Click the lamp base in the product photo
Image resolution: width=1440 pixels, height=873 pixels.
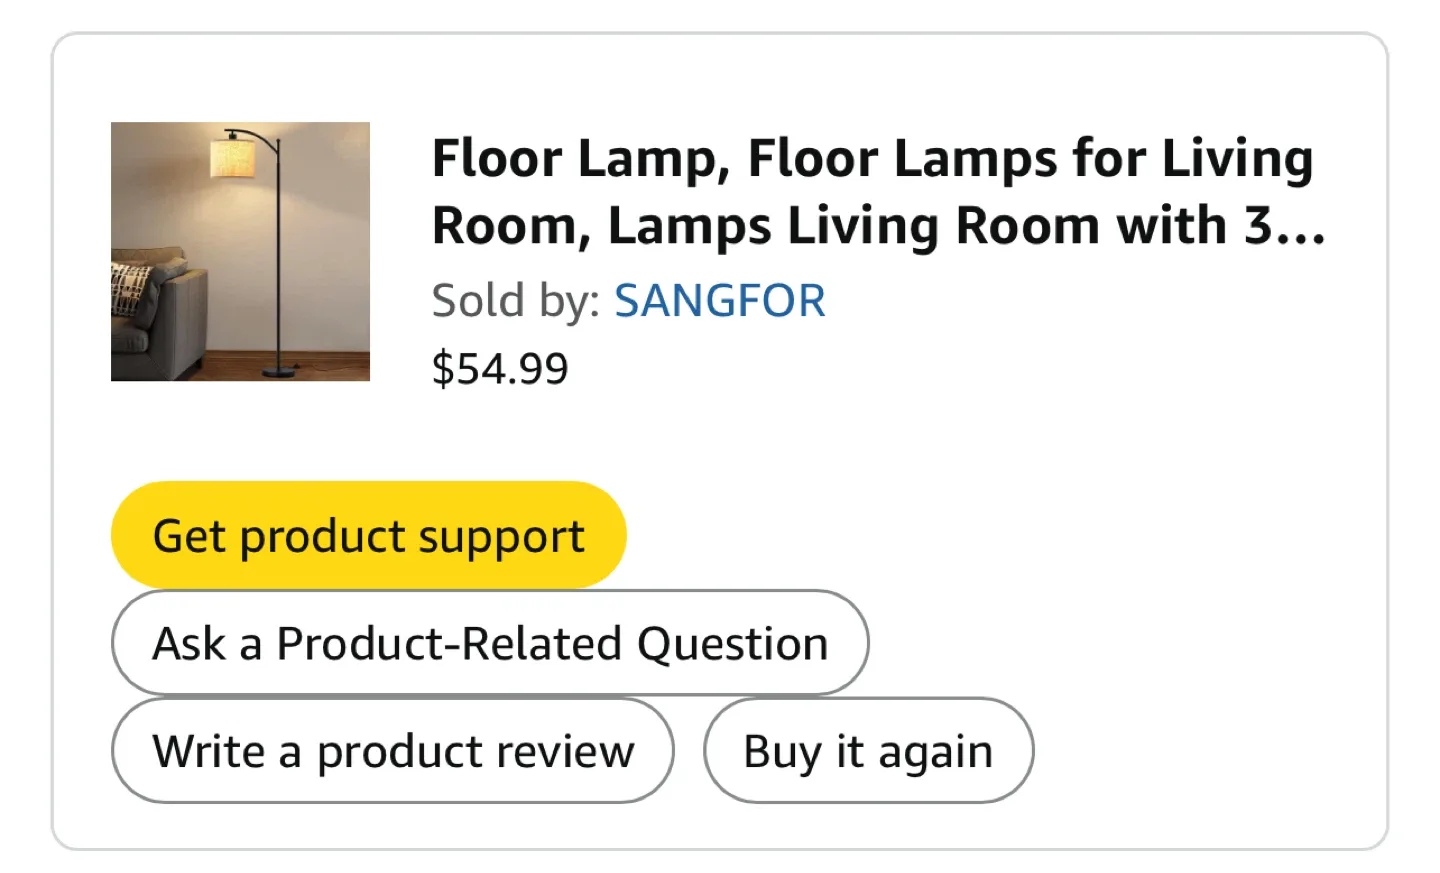278,372
